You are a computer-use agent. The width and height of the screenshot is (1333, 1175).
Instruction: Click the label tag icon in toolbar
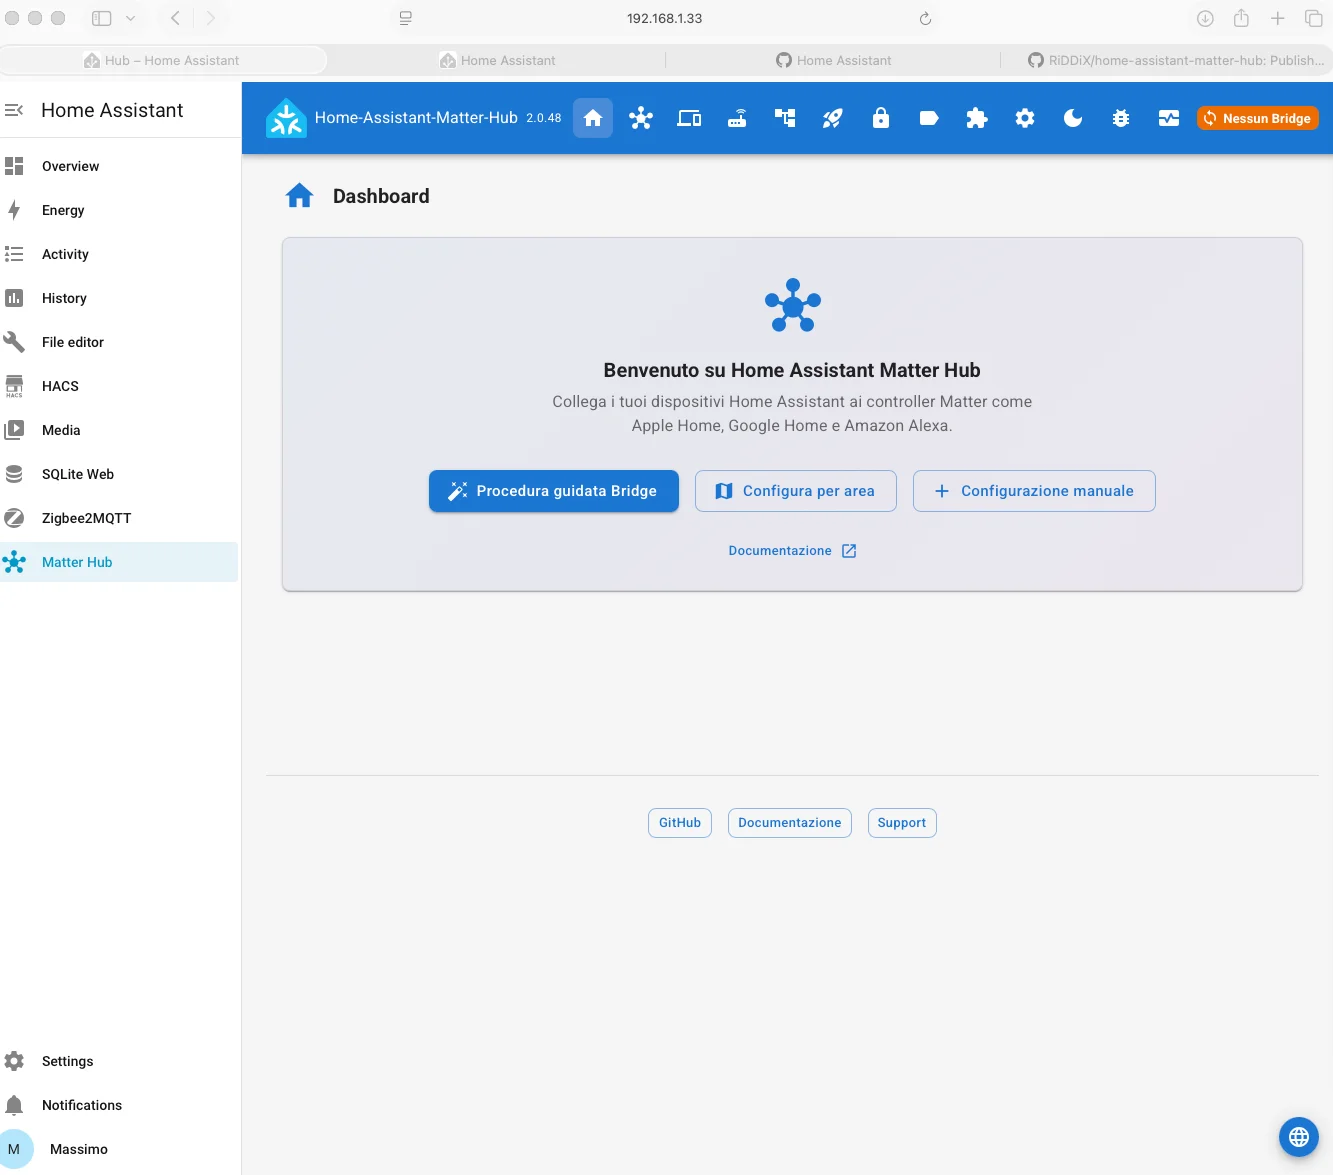point(929,118)
